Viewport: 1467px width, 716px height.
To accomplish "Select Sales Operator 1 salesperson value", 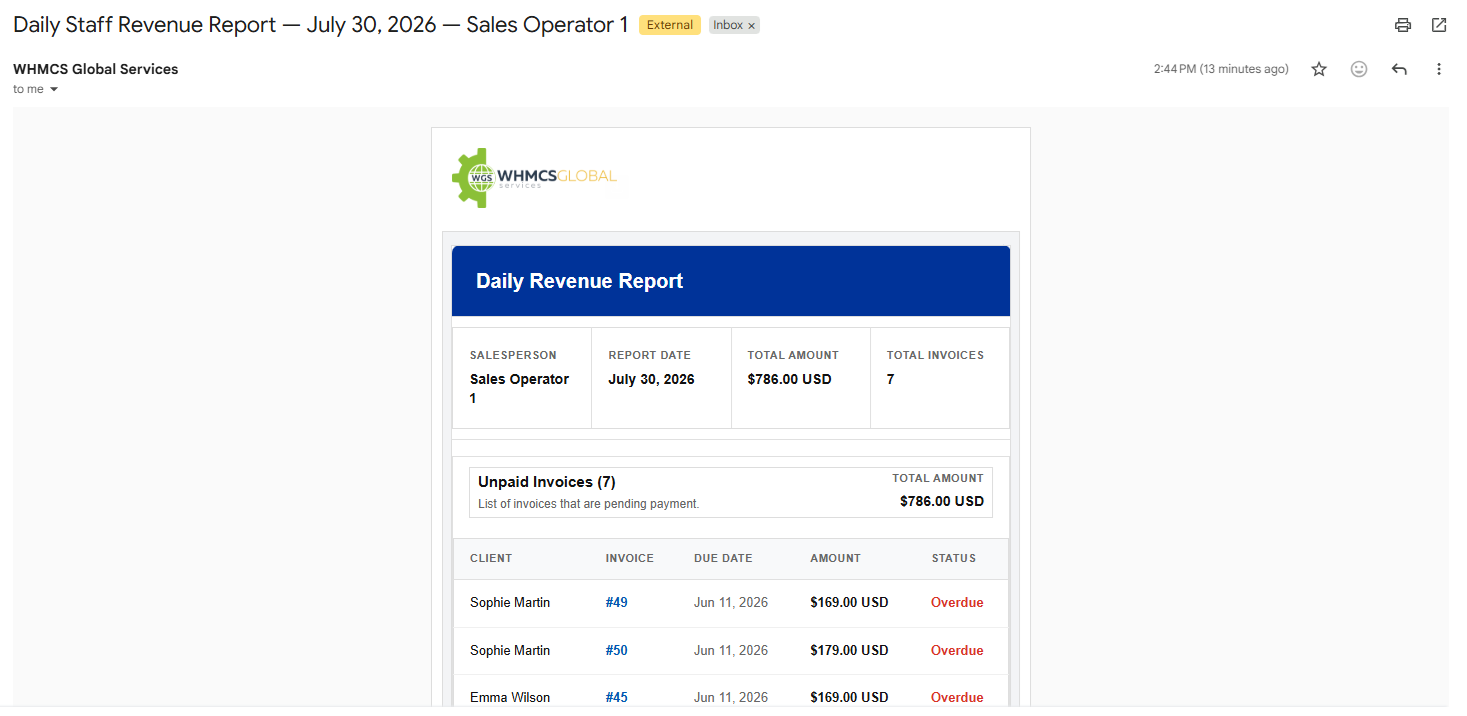I will [x=520, y=389].
